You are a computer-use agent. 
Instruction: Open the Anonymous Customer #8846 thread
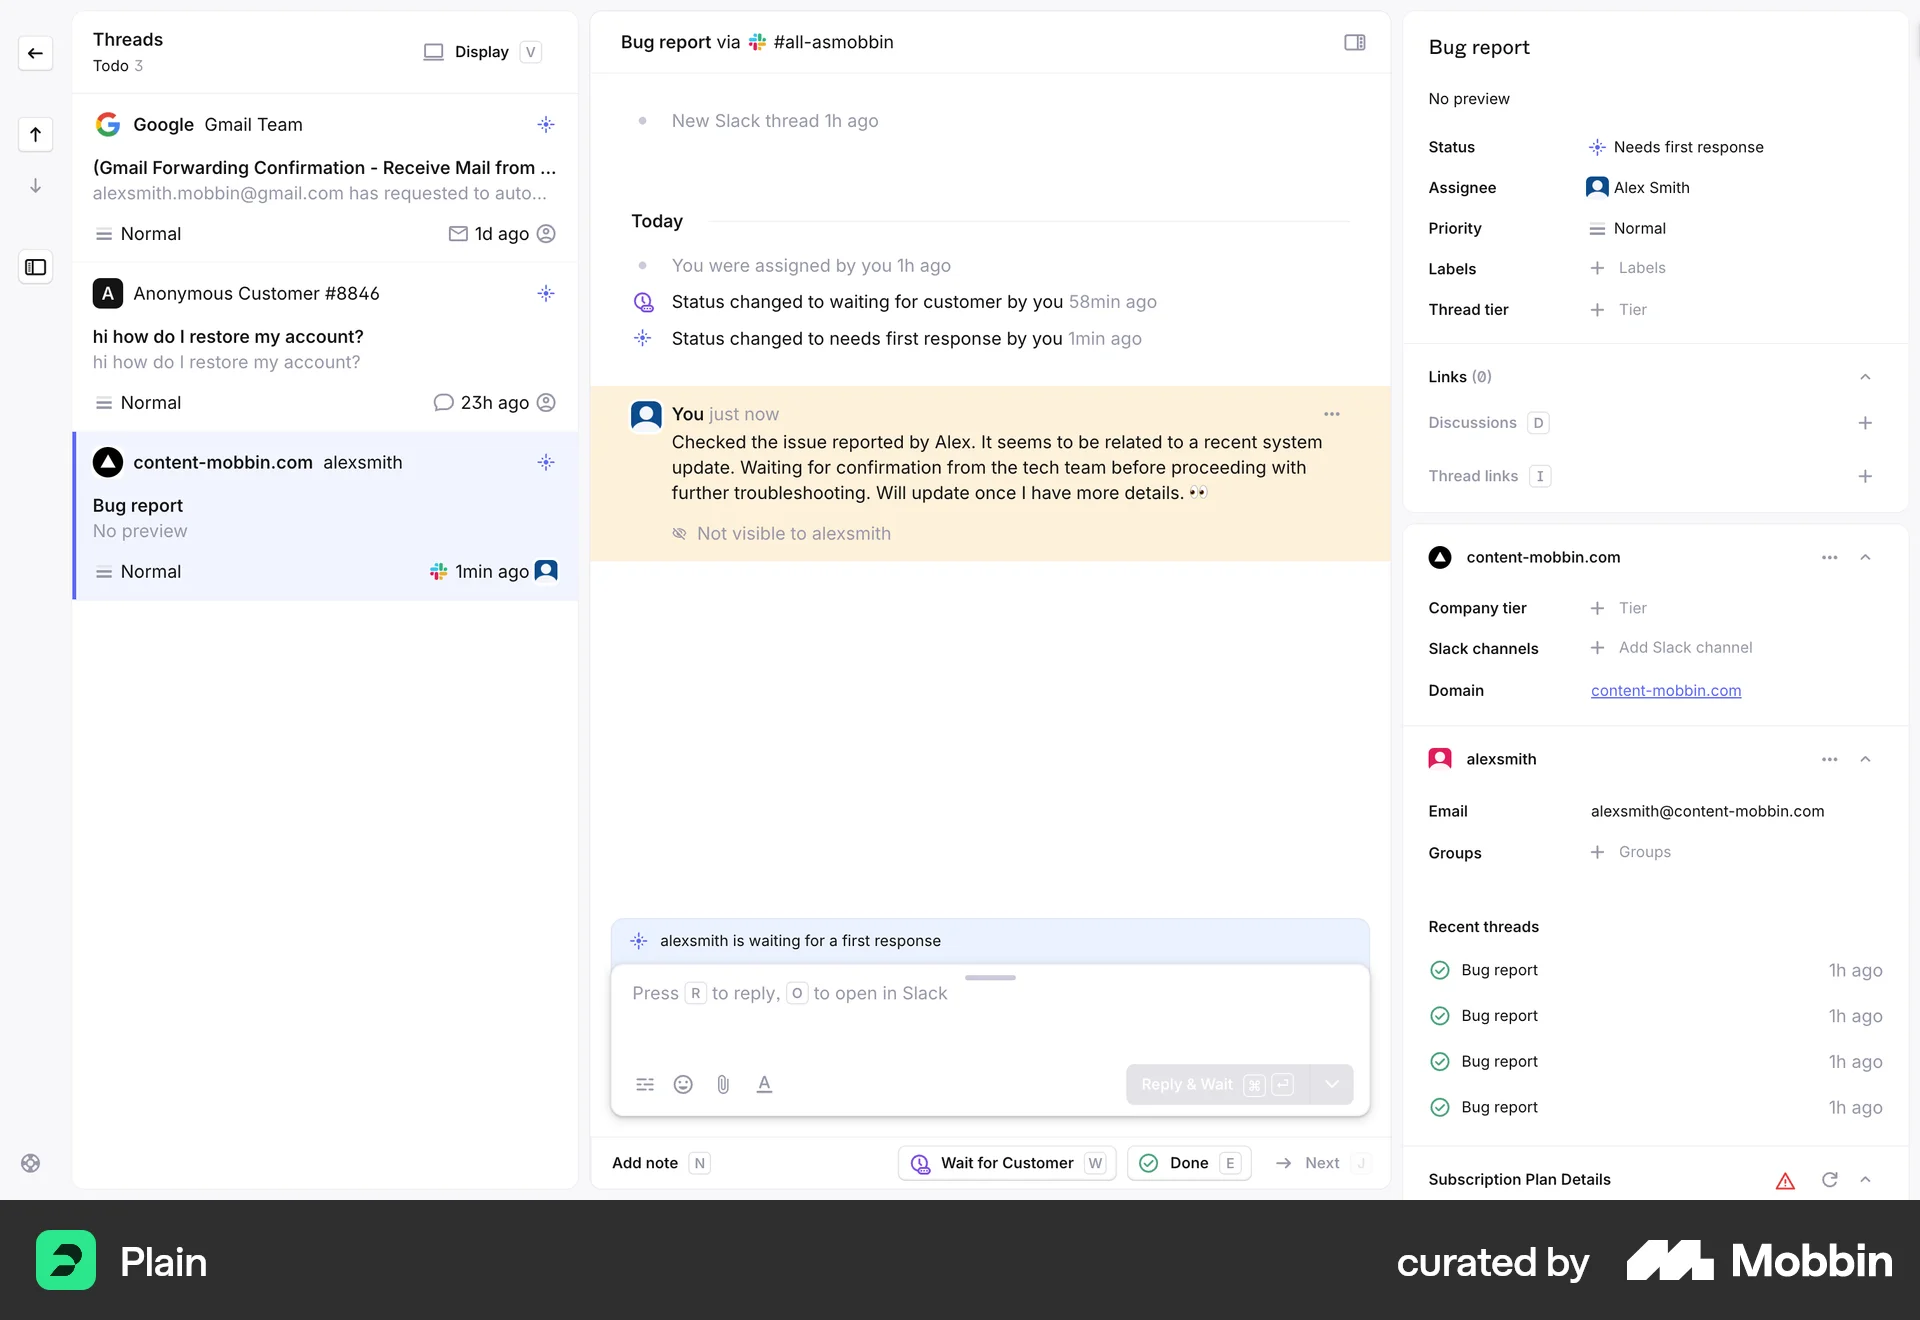tap(325, 347)
